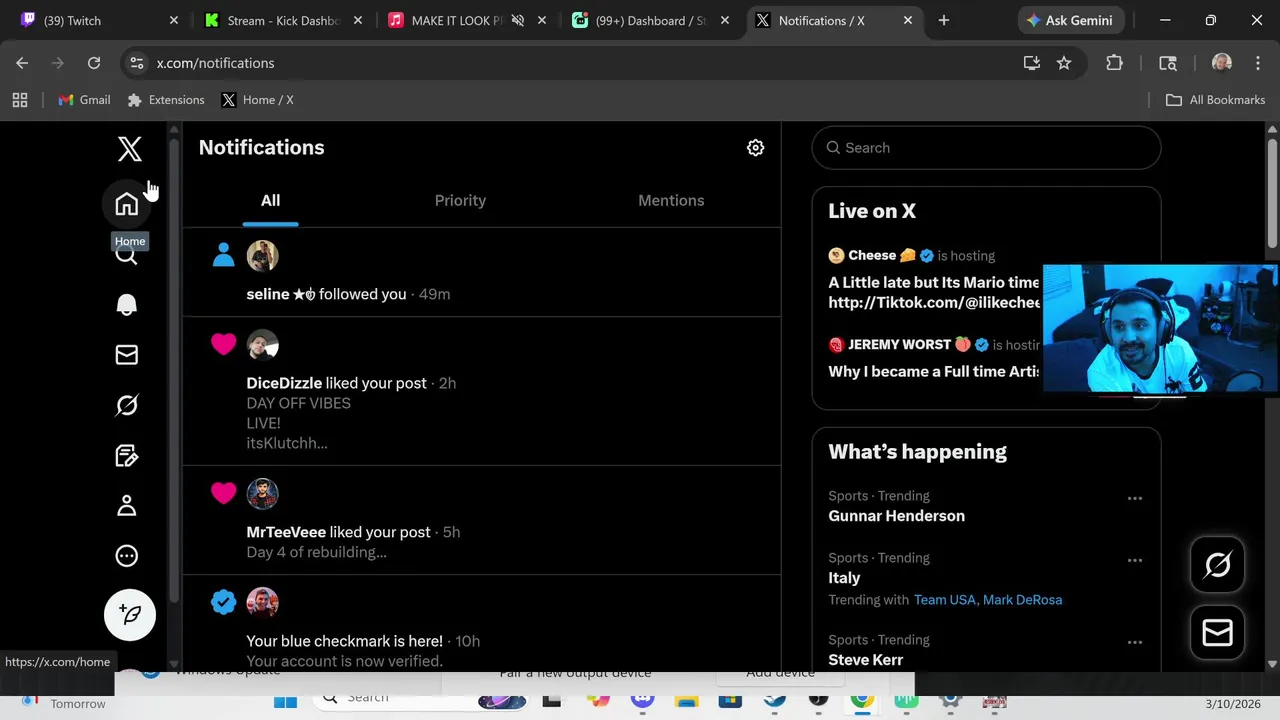
Task: Open the Notifications bell in the sidebar
Action: click(x=127, y=305)
